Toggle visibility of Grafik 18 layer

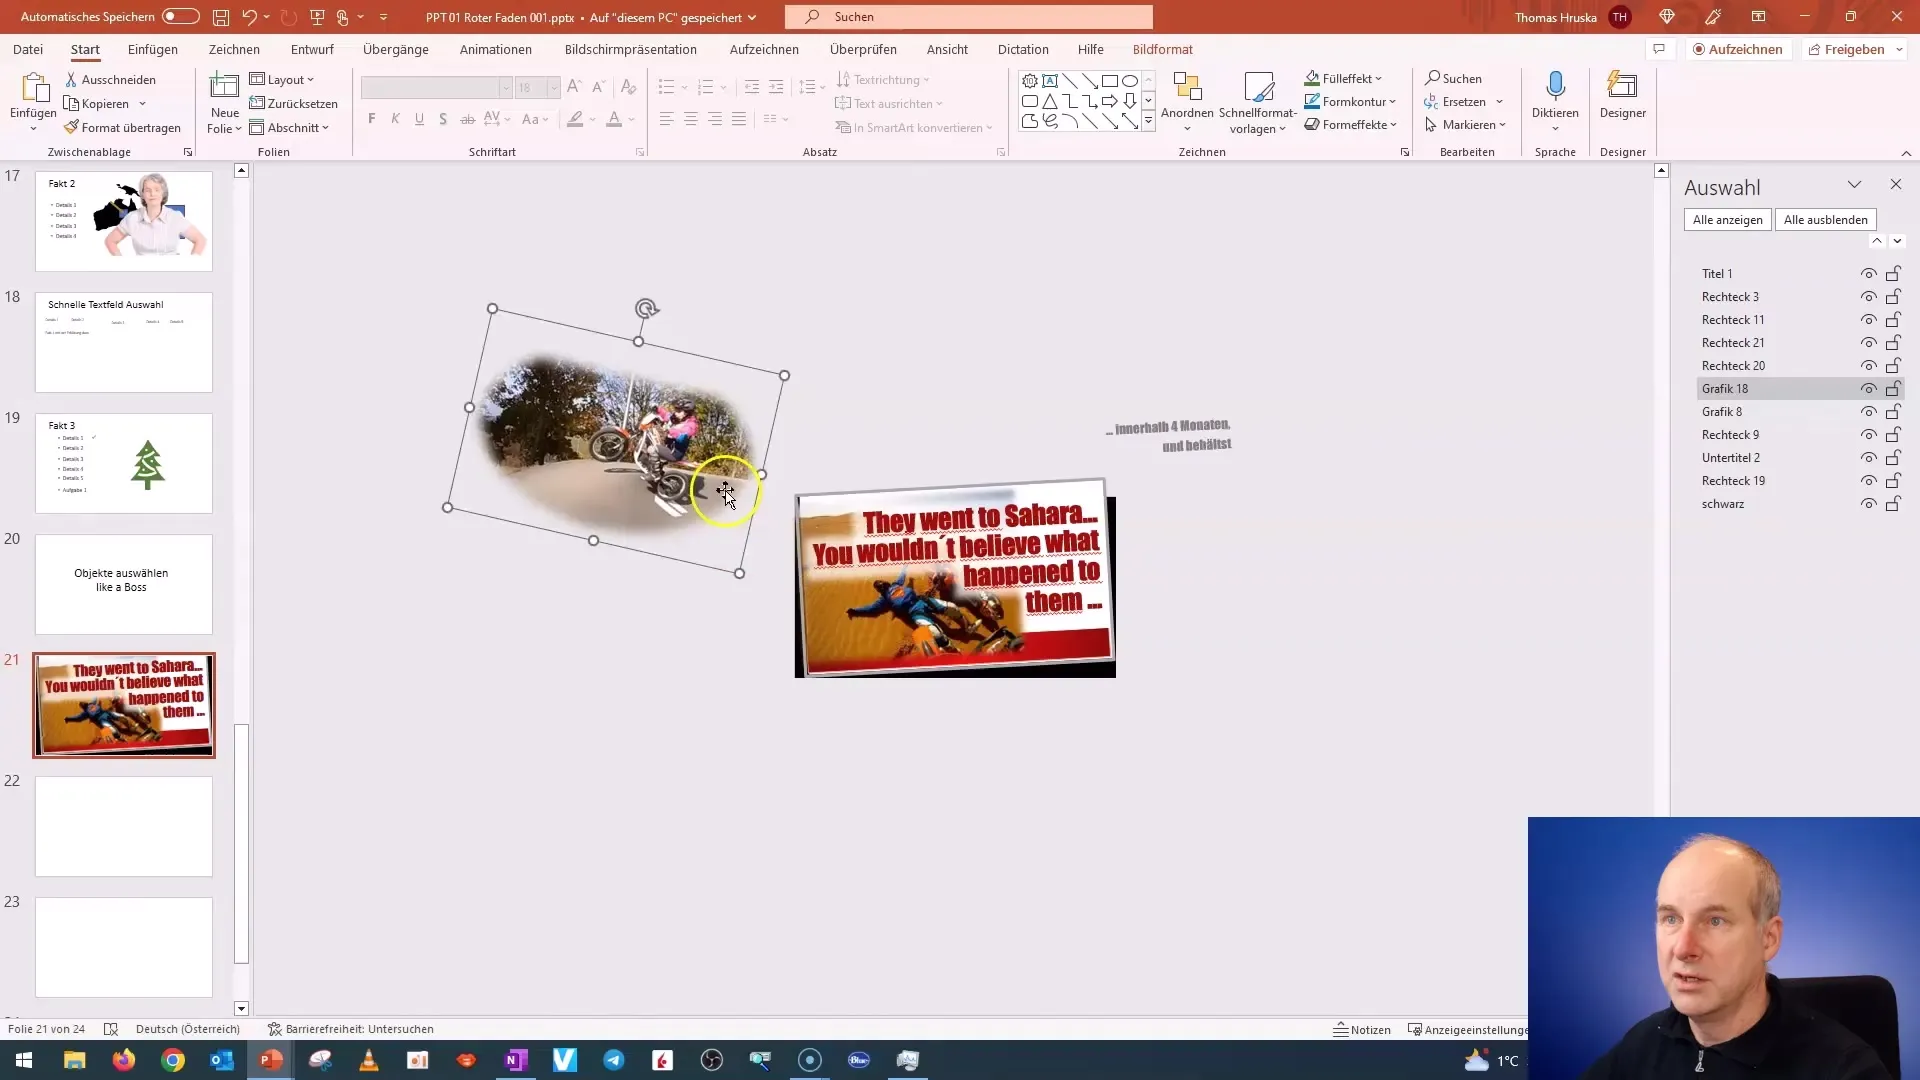tap(1869, 388)
